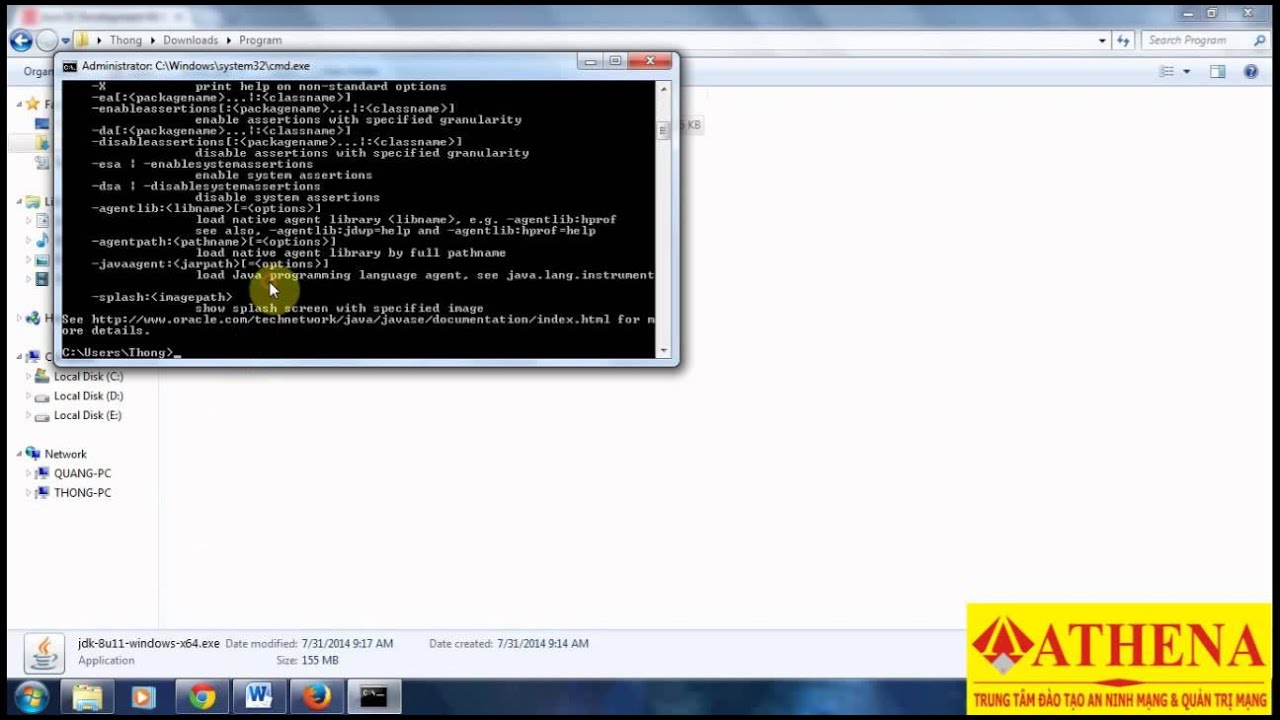Click the cmd window scroll down arrow
1280x720 pixels.
(662, 350)
